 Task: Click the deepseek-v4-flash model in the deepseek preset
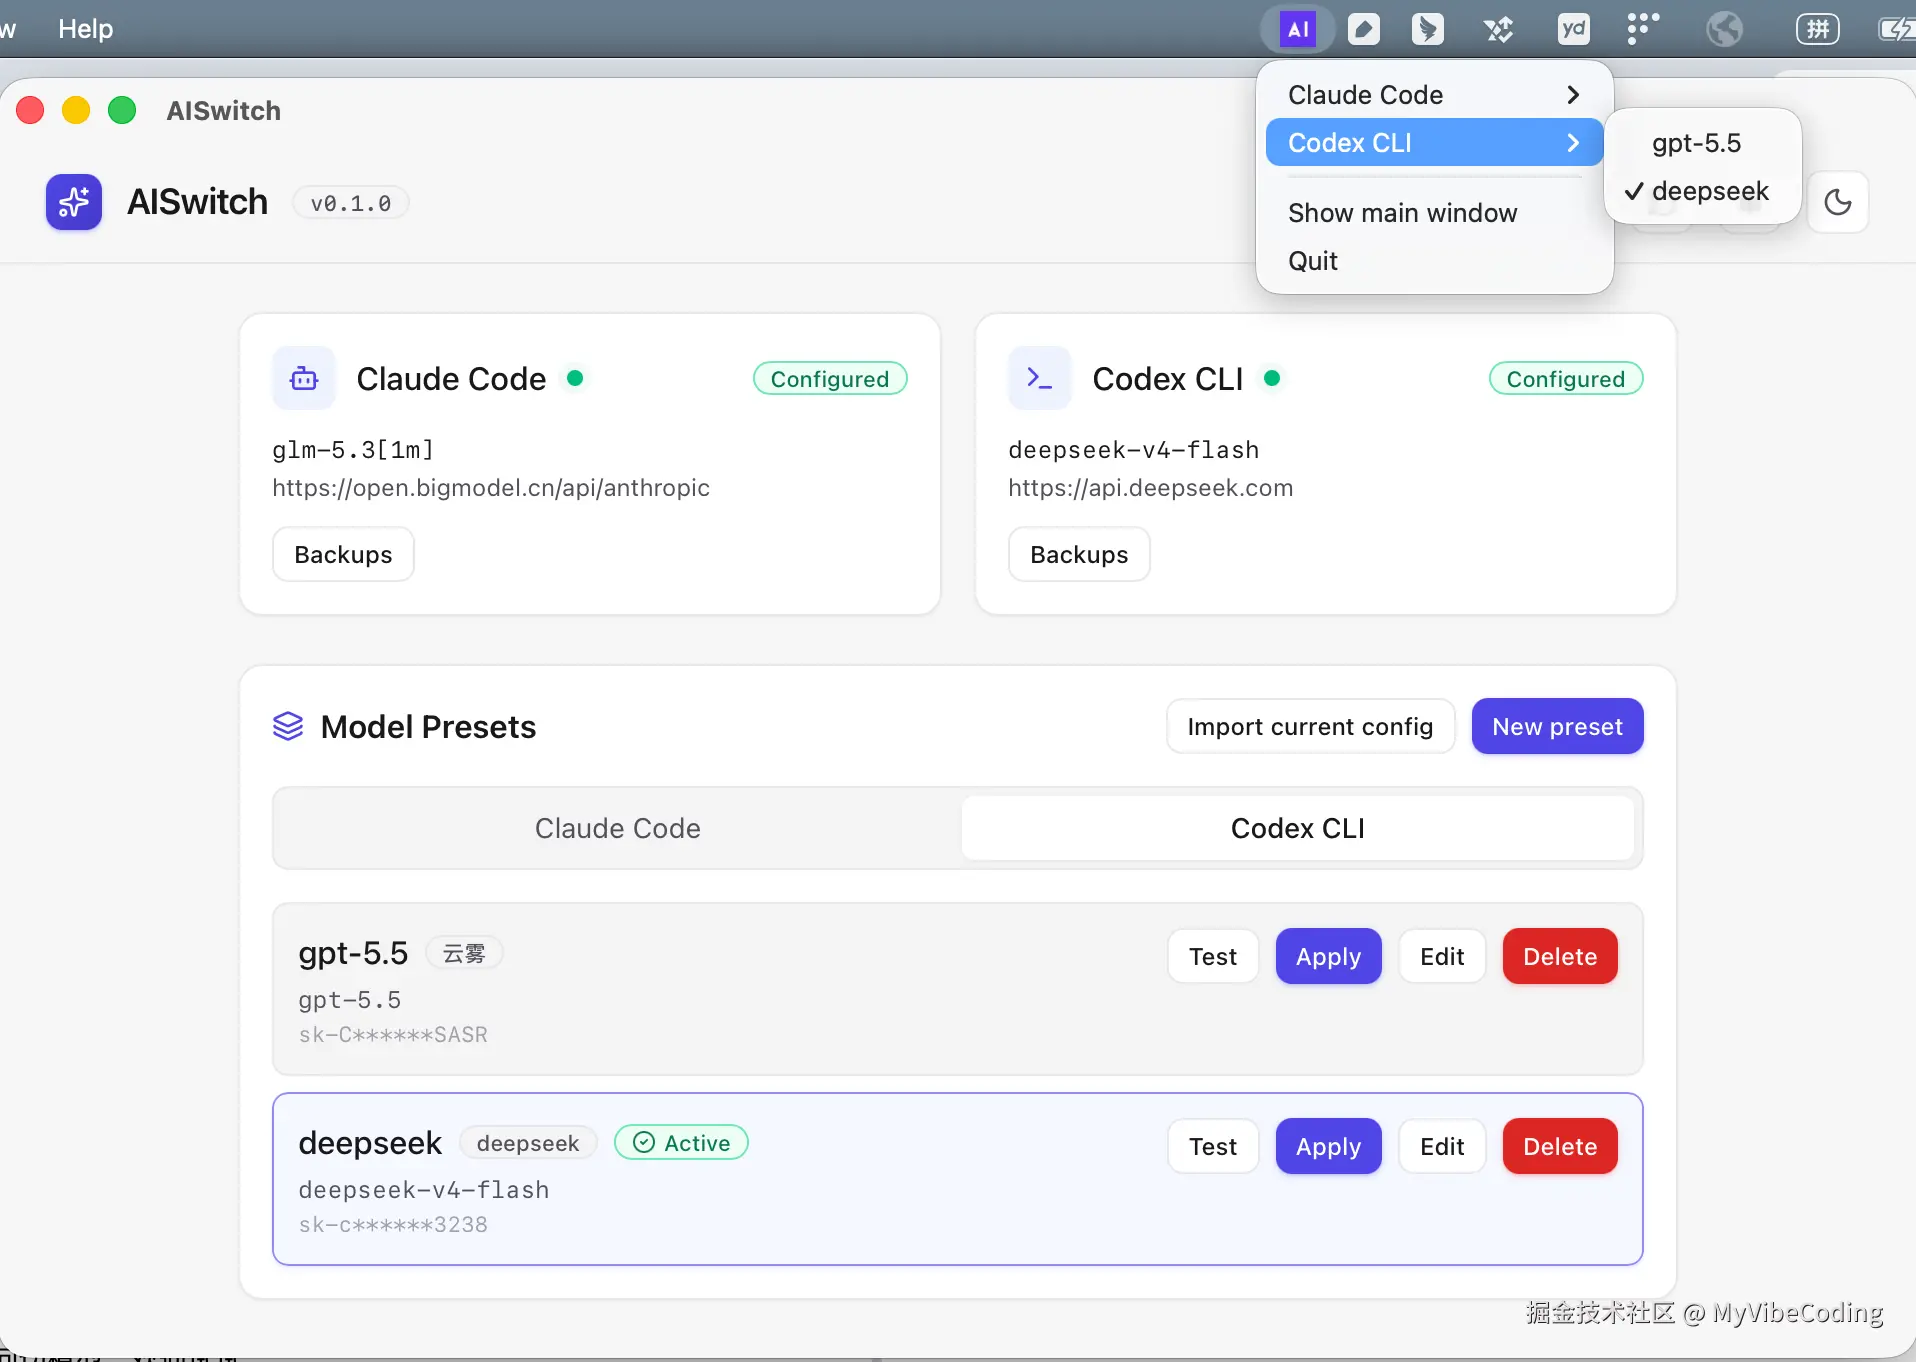click(424, 1190)
